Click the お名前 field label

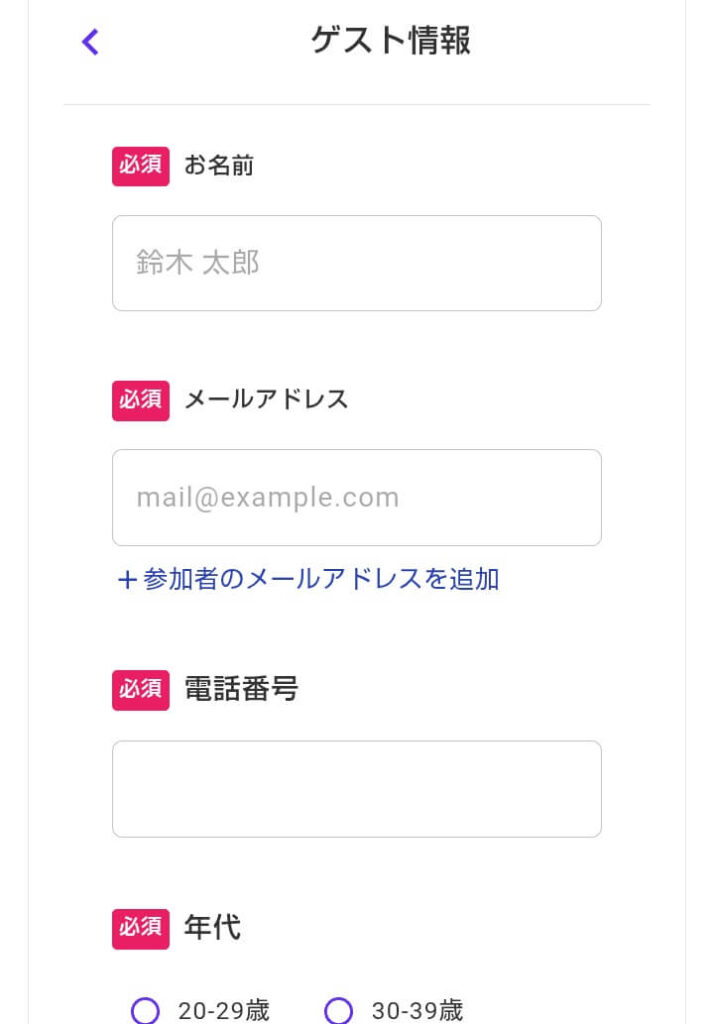[219, 166]
